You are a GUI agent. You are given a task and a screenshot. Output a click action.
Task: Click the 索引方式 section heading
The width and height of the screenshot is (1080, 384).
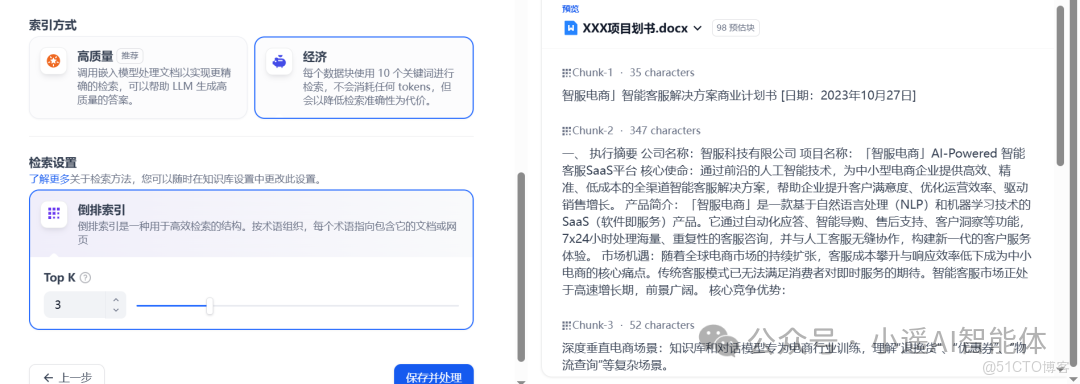click(52, 25)
